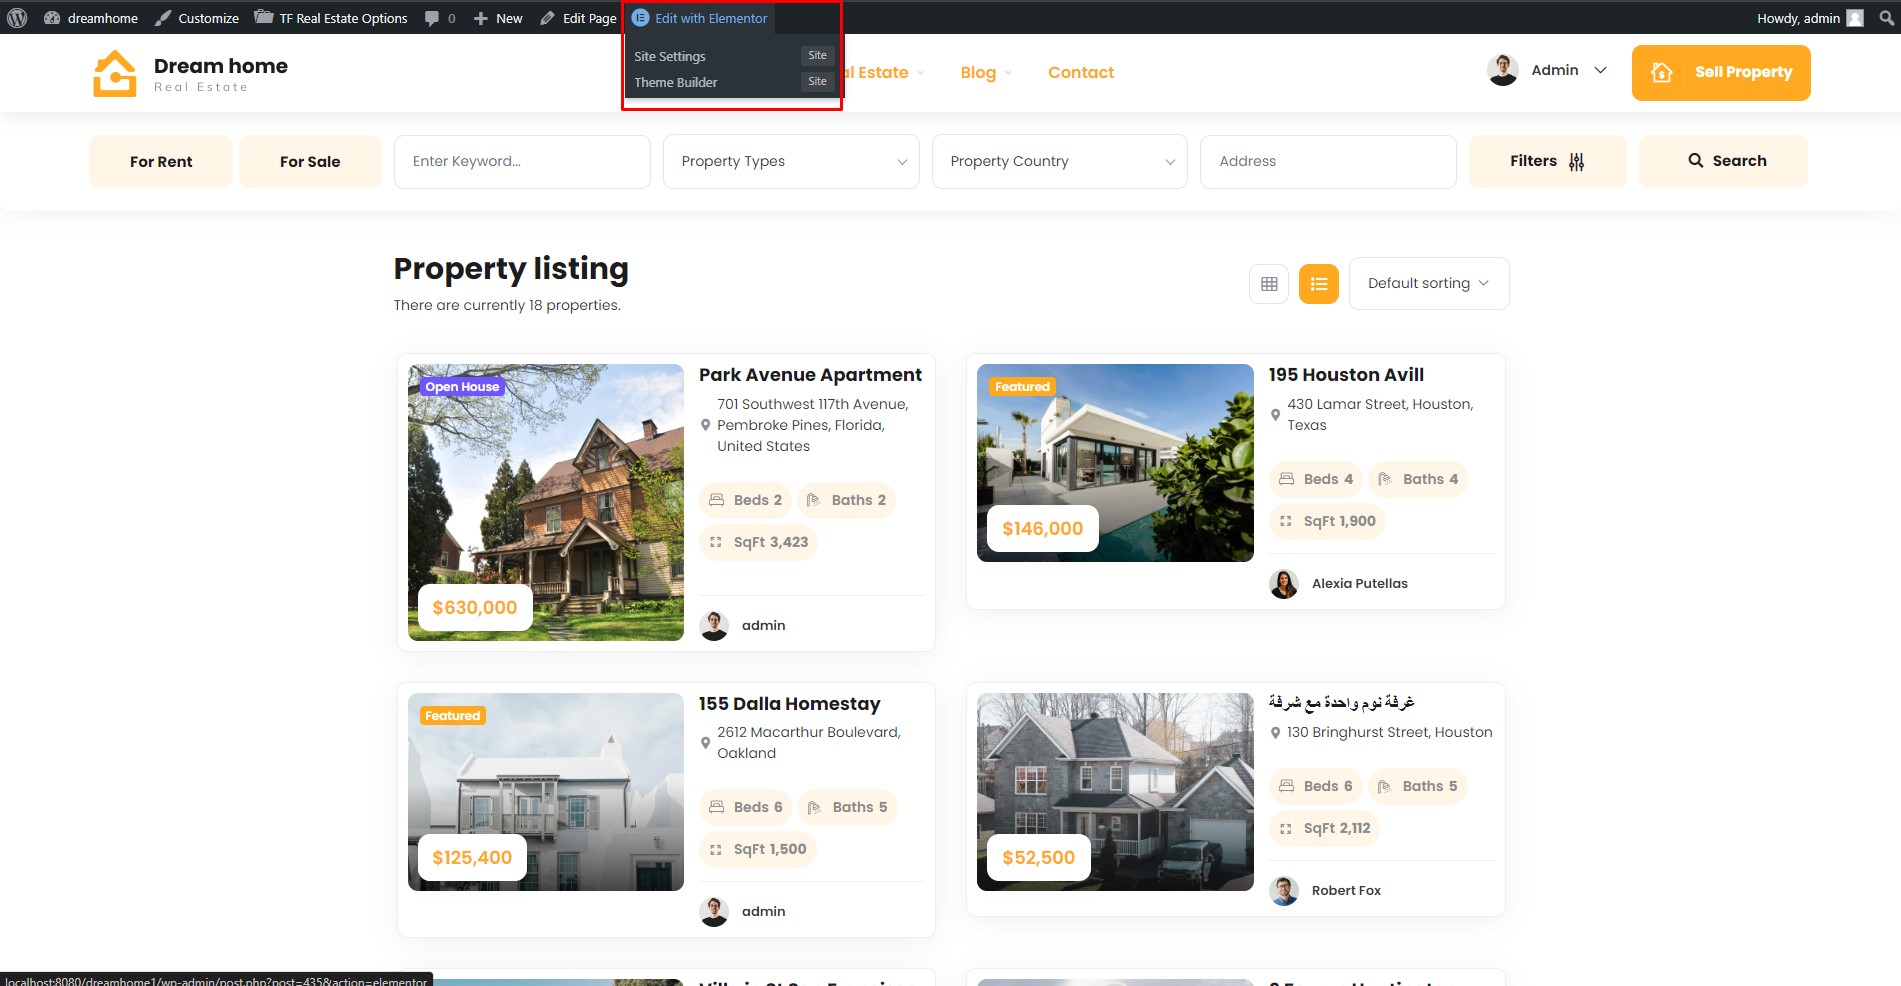1901x986 pixels.
Task: Click the $146,000 price tag
Action: tap(1042, 529)
